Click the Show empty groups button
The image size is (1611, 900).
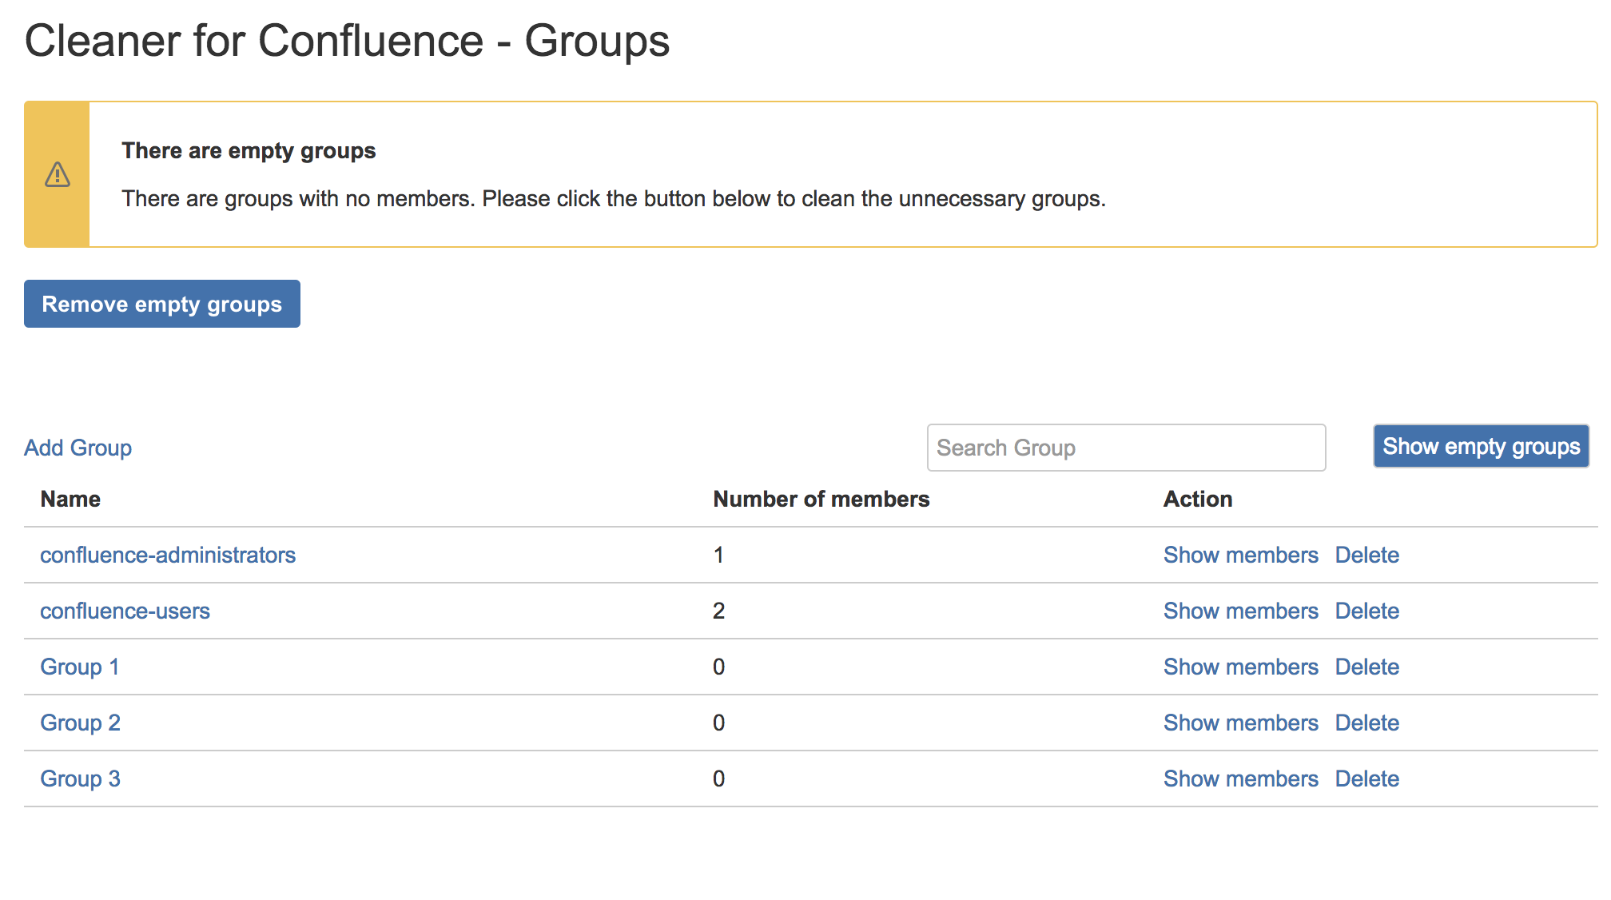coord(1481,446)
